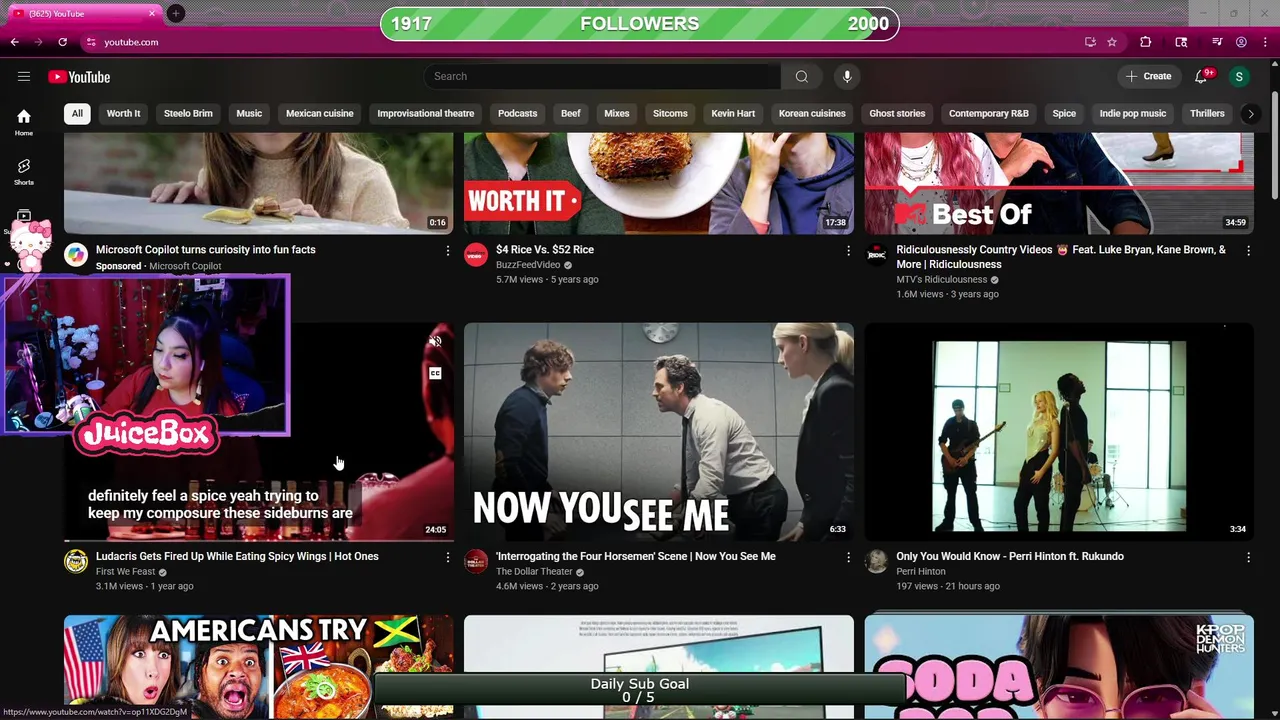Unmute the Ludacris preview video
This screenshot has width=1280, height=720.
coord(435,342)
